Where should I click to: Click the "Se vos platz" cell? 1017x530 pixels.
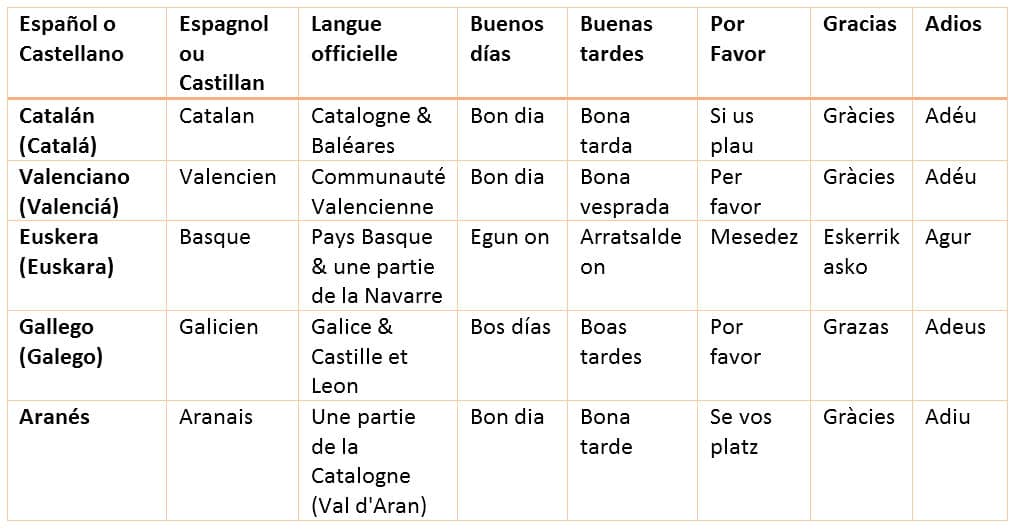[x=741, y=431]
